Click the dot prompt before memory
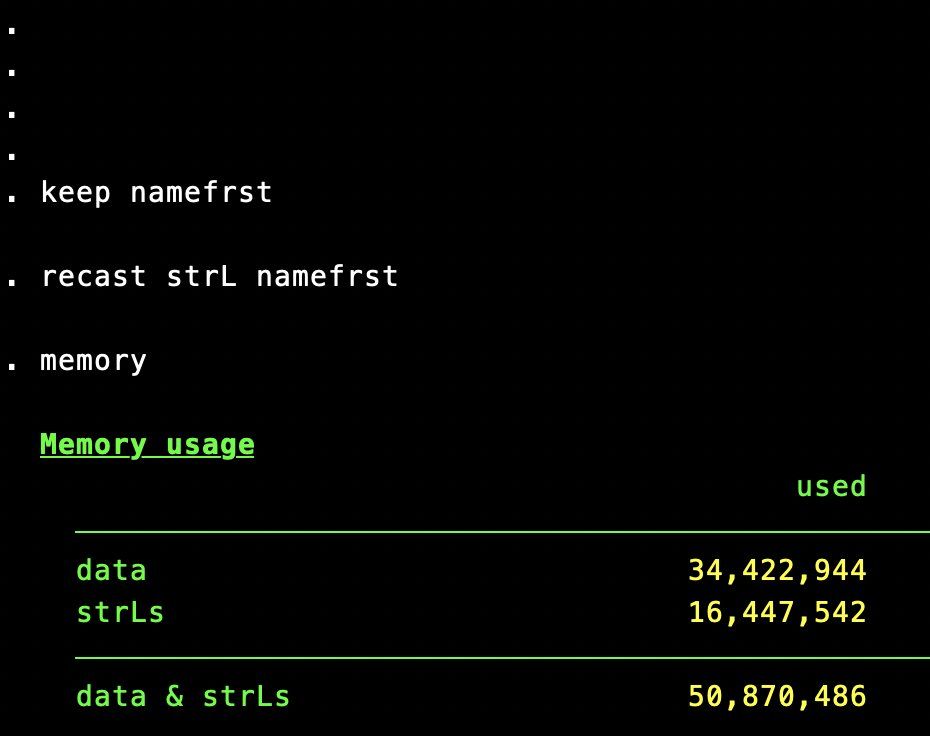The width and height of the screenshot is (930, 736). pos(12,365)
